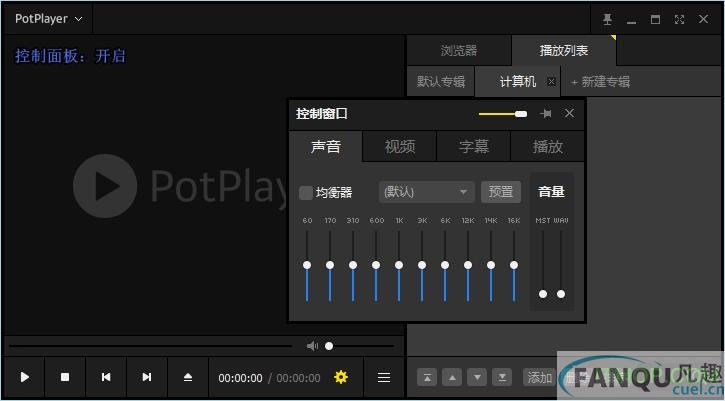Start playback with the play button
Screen dimensions: 725x401
coord(25,377)
